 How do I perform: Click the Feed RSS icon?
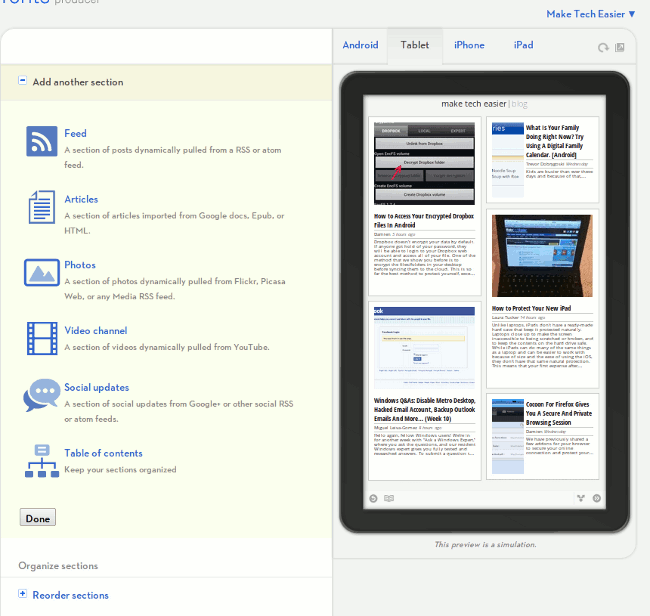tap(41, 141)
